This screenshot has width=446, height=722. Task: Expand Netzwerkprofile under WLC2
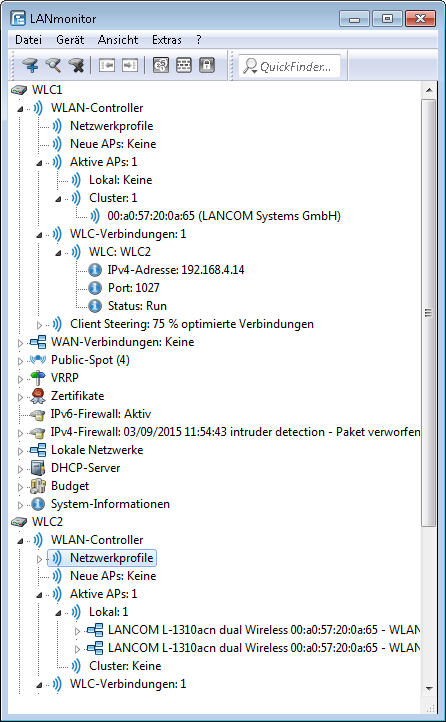tap(39, 559)
